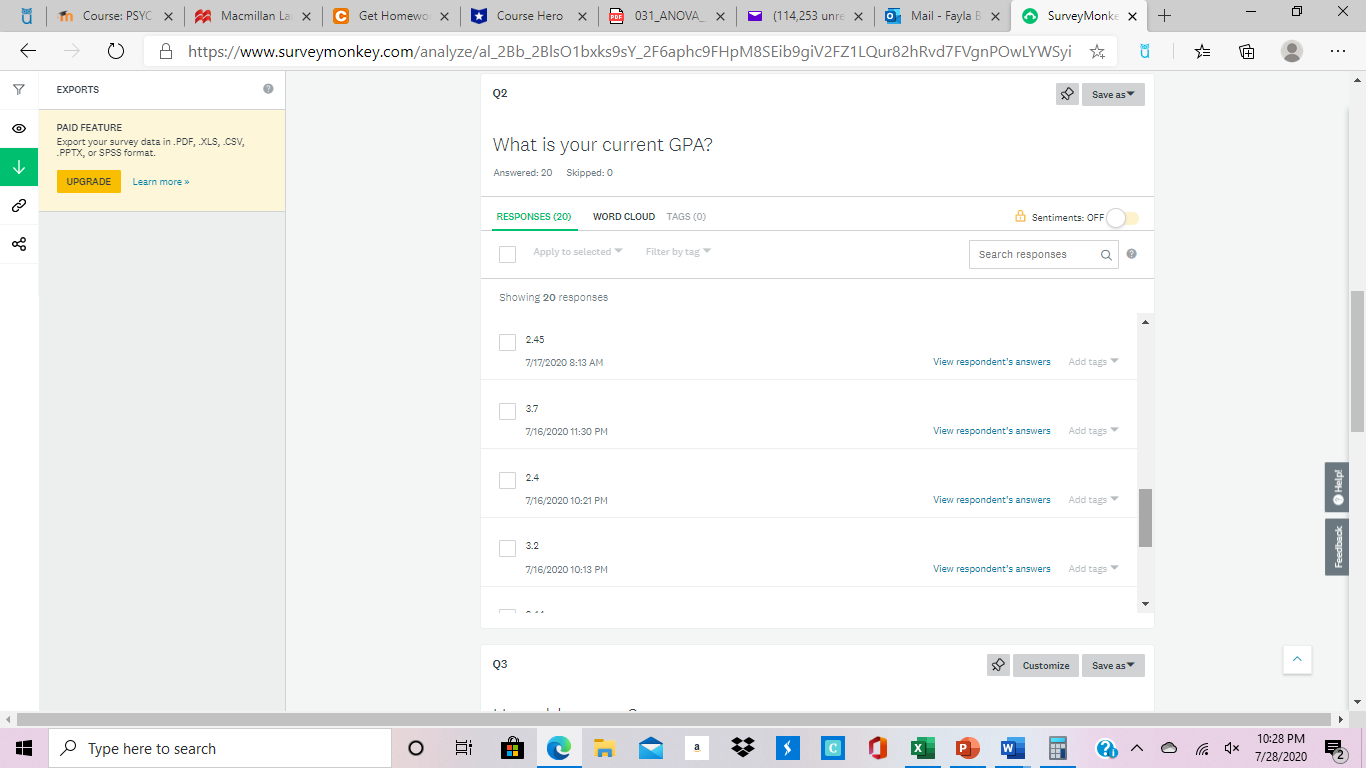
Task: Open the views eye icon in sidebar
Action: [x=19, y=129]
